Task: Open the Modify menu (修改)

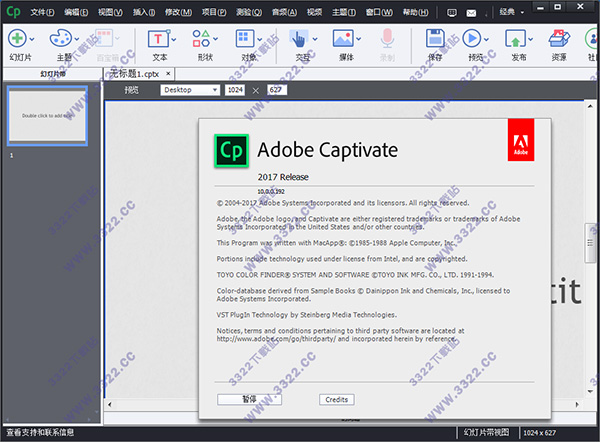Action: (178, 12)
